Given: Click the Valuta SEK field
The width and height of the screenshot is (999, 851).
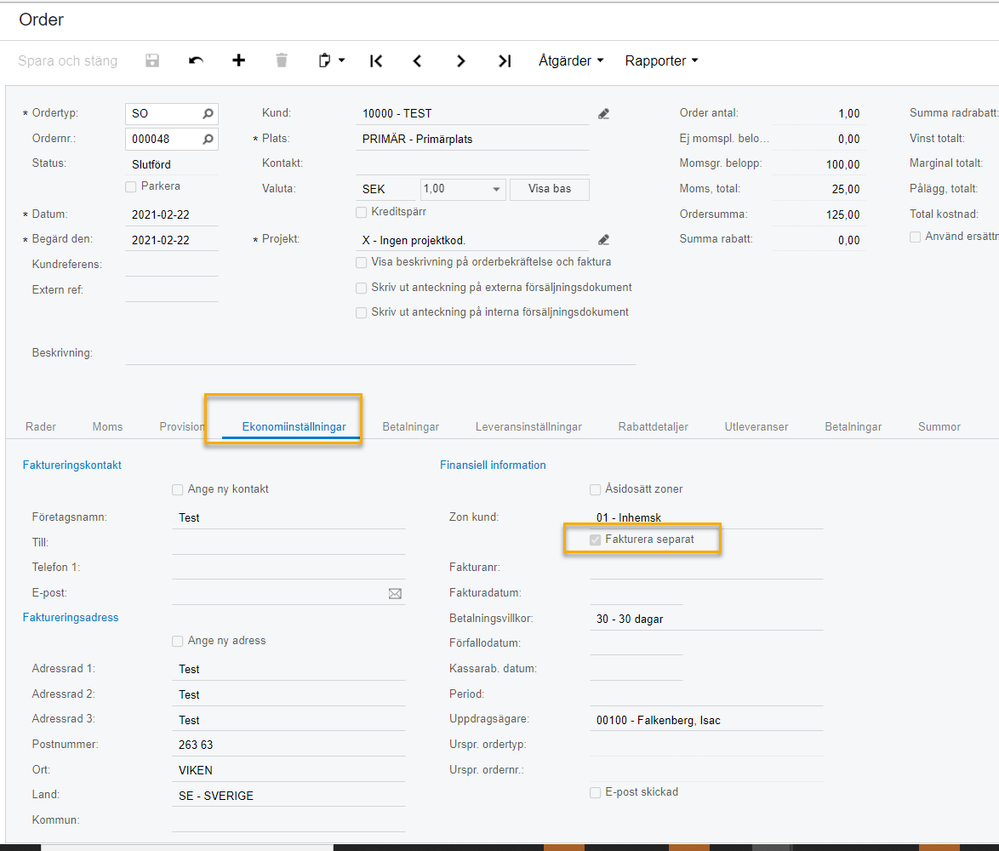Looking at the screenshot, I should (x=387, y=189).
